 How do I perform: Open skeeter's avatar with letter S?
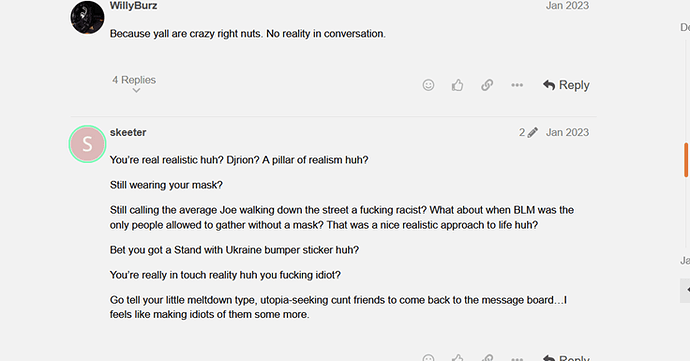[x=87, y=144]
